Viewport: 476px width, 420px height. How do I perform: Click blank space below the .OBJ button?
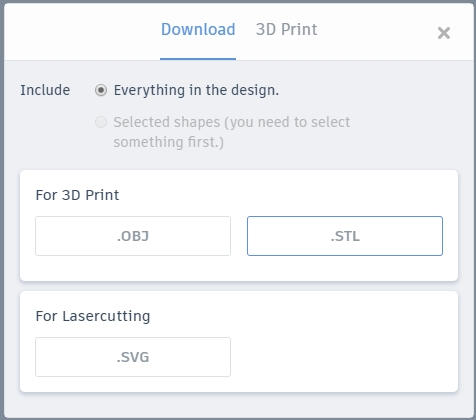(x=133, y=268)
